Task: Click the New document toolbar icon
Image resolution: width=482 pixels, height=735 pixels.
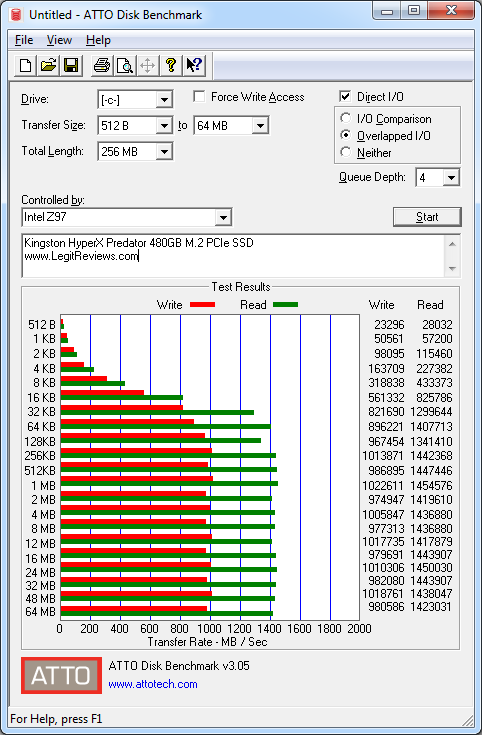Action: 25,65
